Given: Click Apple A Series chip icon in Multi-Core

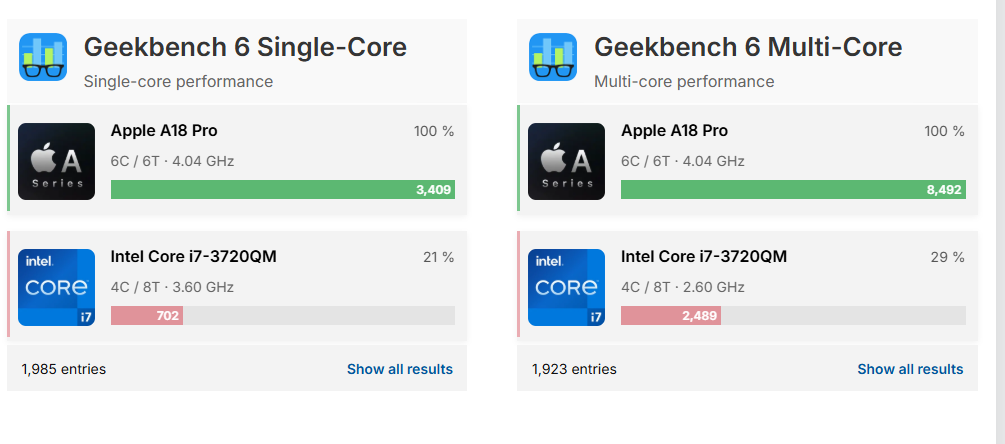Looking at the screenshot, I should [x=567, y=161].
